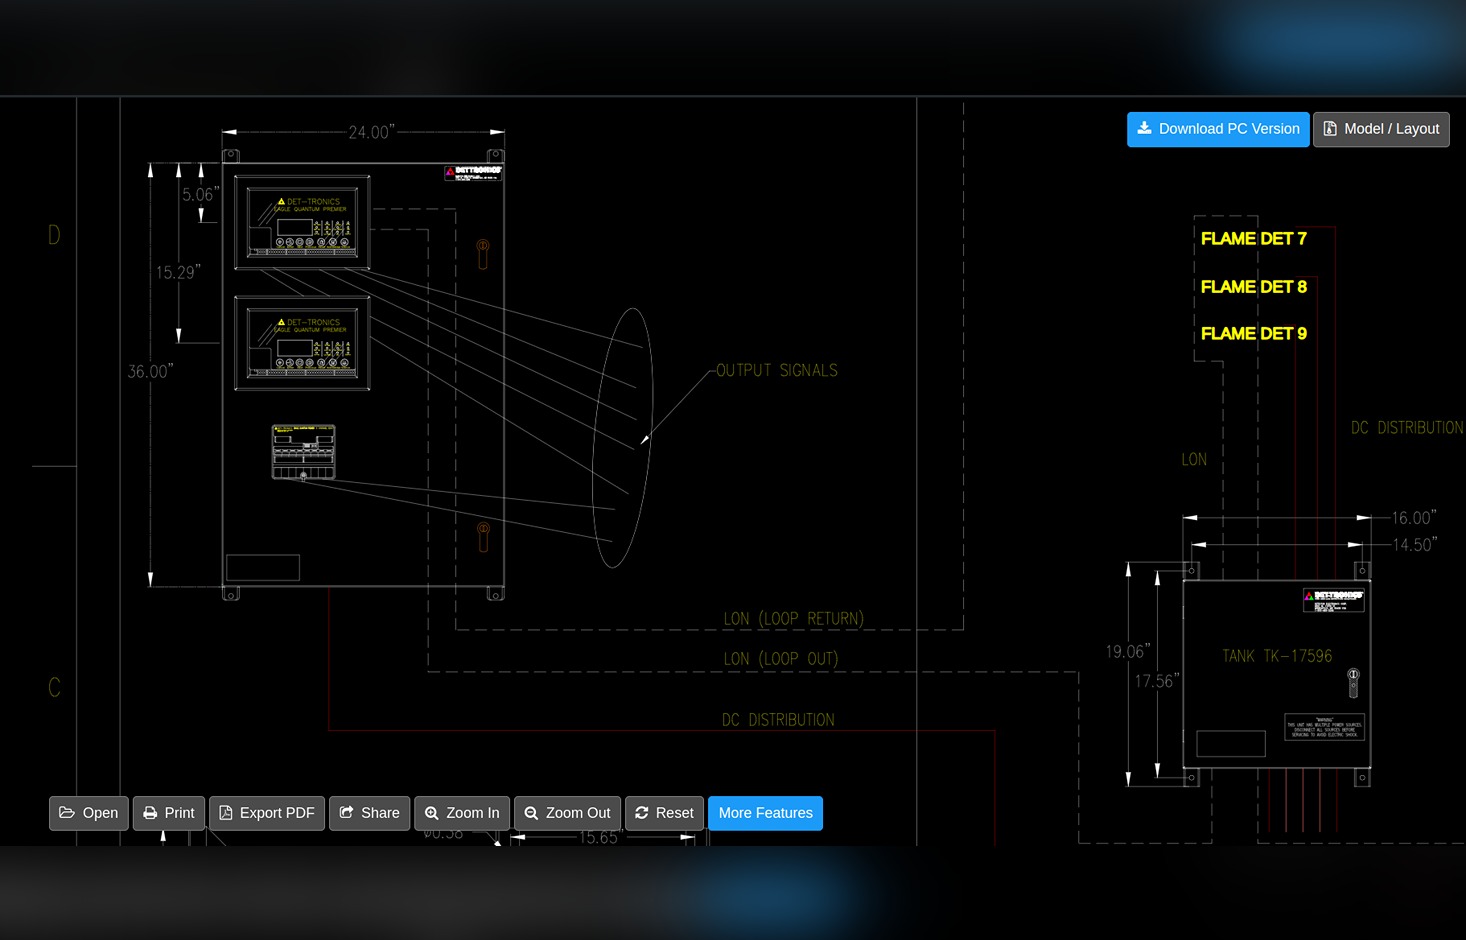1466x940 pixels.
Task: Share the drawing
Action: [369, 813]
